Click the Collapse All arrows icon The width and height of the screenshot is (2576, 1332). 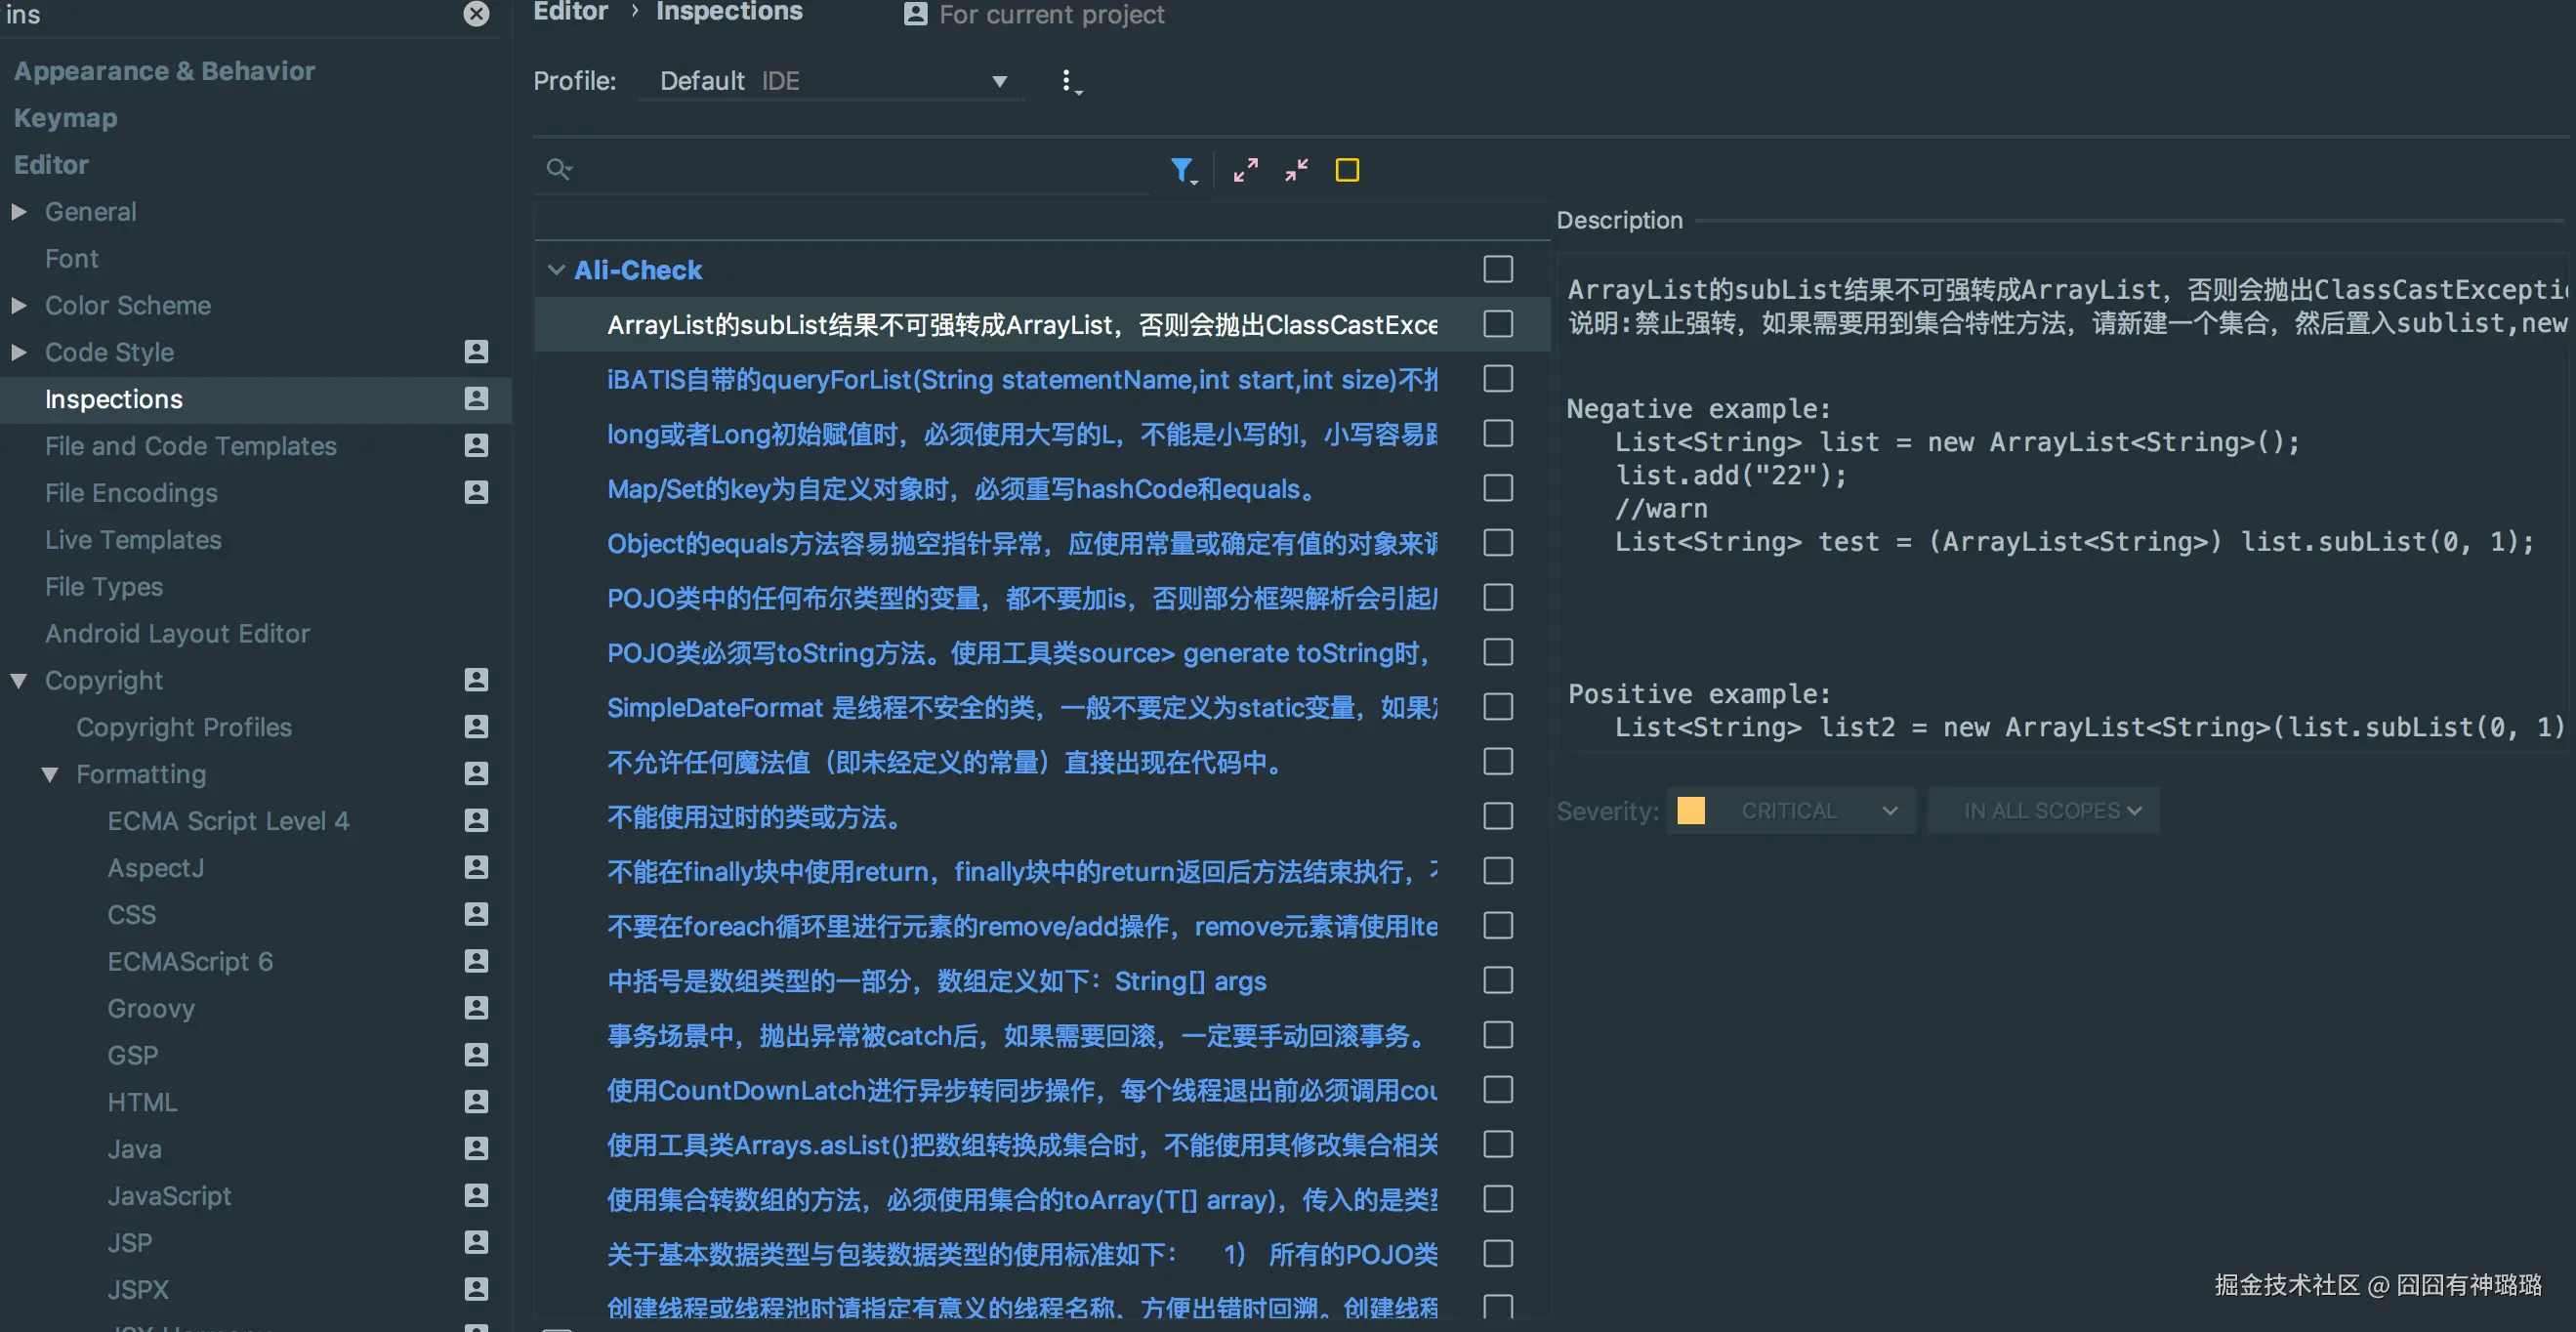1297,170
